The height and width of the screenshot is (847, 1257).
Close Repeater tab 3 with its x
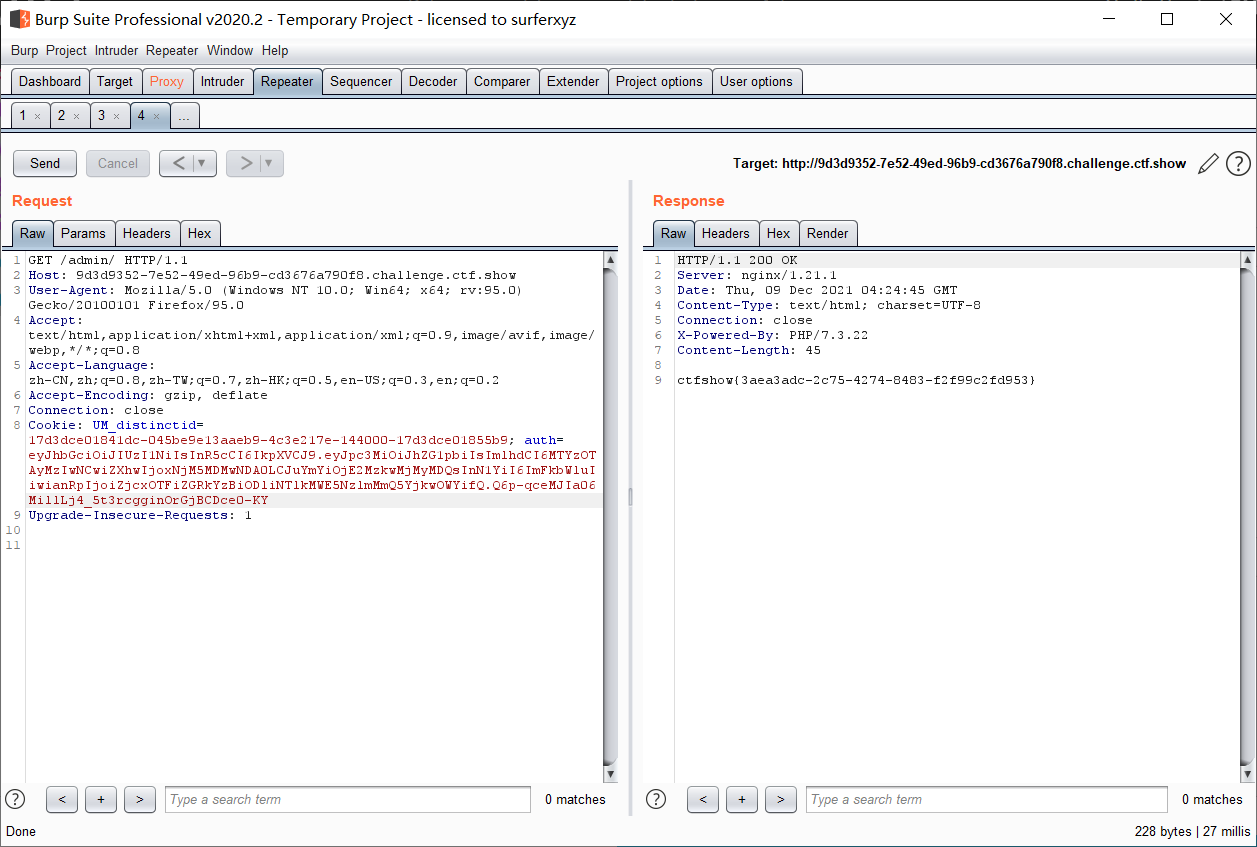(115, 117)
